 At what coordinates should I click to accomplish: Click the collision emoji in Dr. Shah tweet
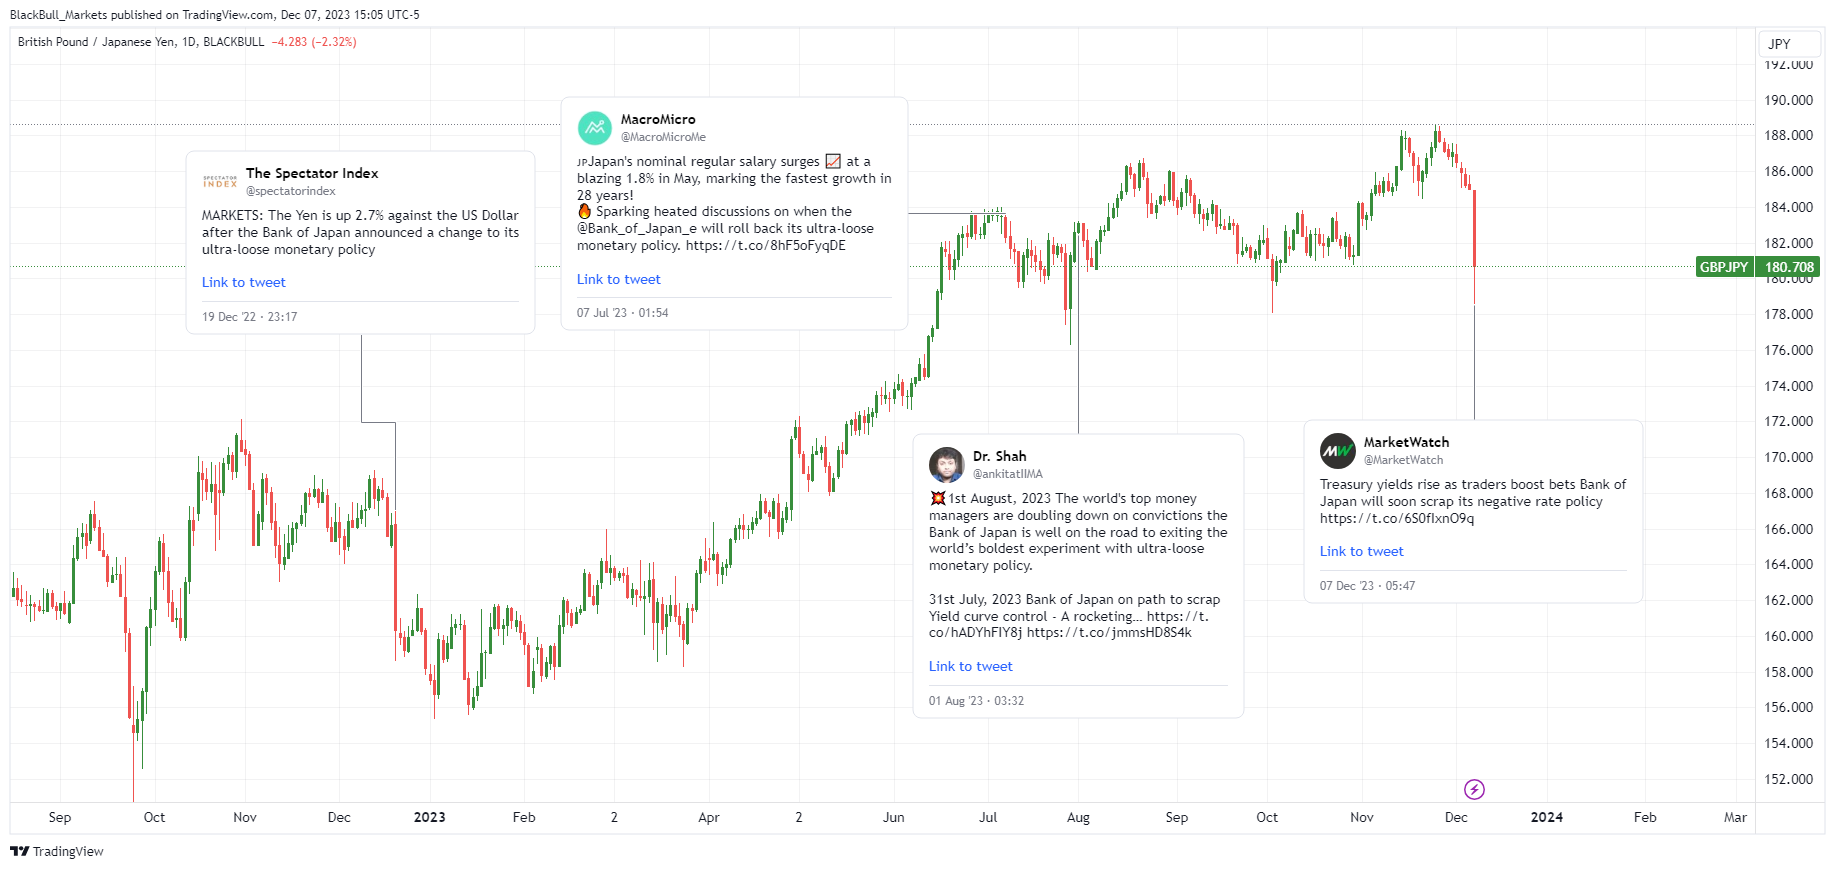pyautogui.click(x=938, y=498)
